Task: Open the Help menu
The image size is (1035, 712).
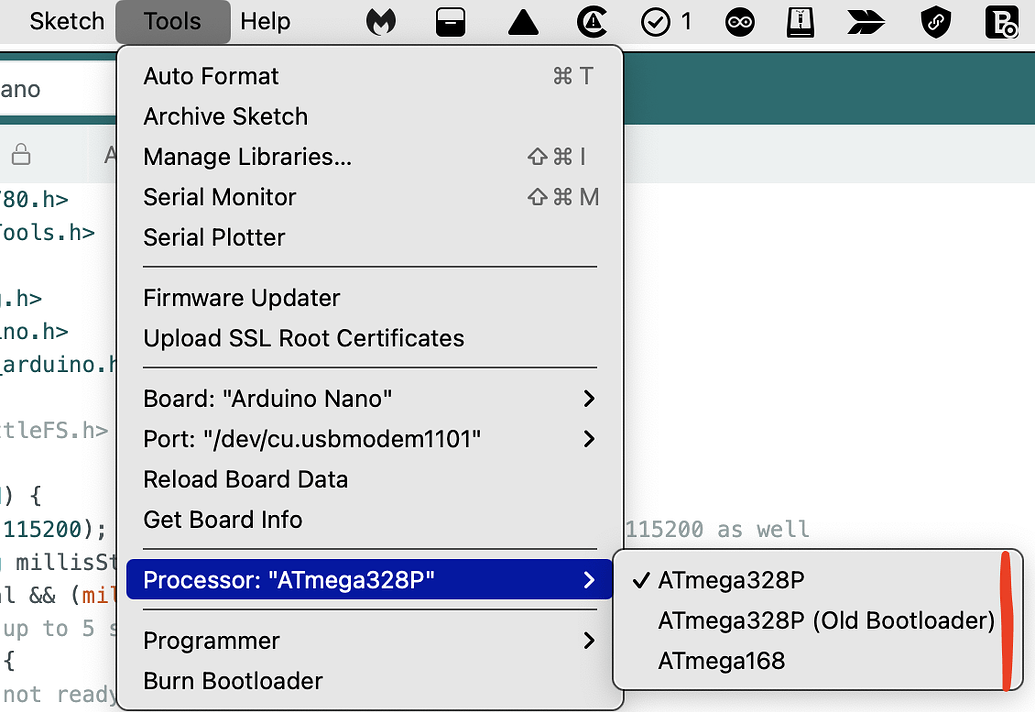Action: pyautogui.click(x=265, y=21)
